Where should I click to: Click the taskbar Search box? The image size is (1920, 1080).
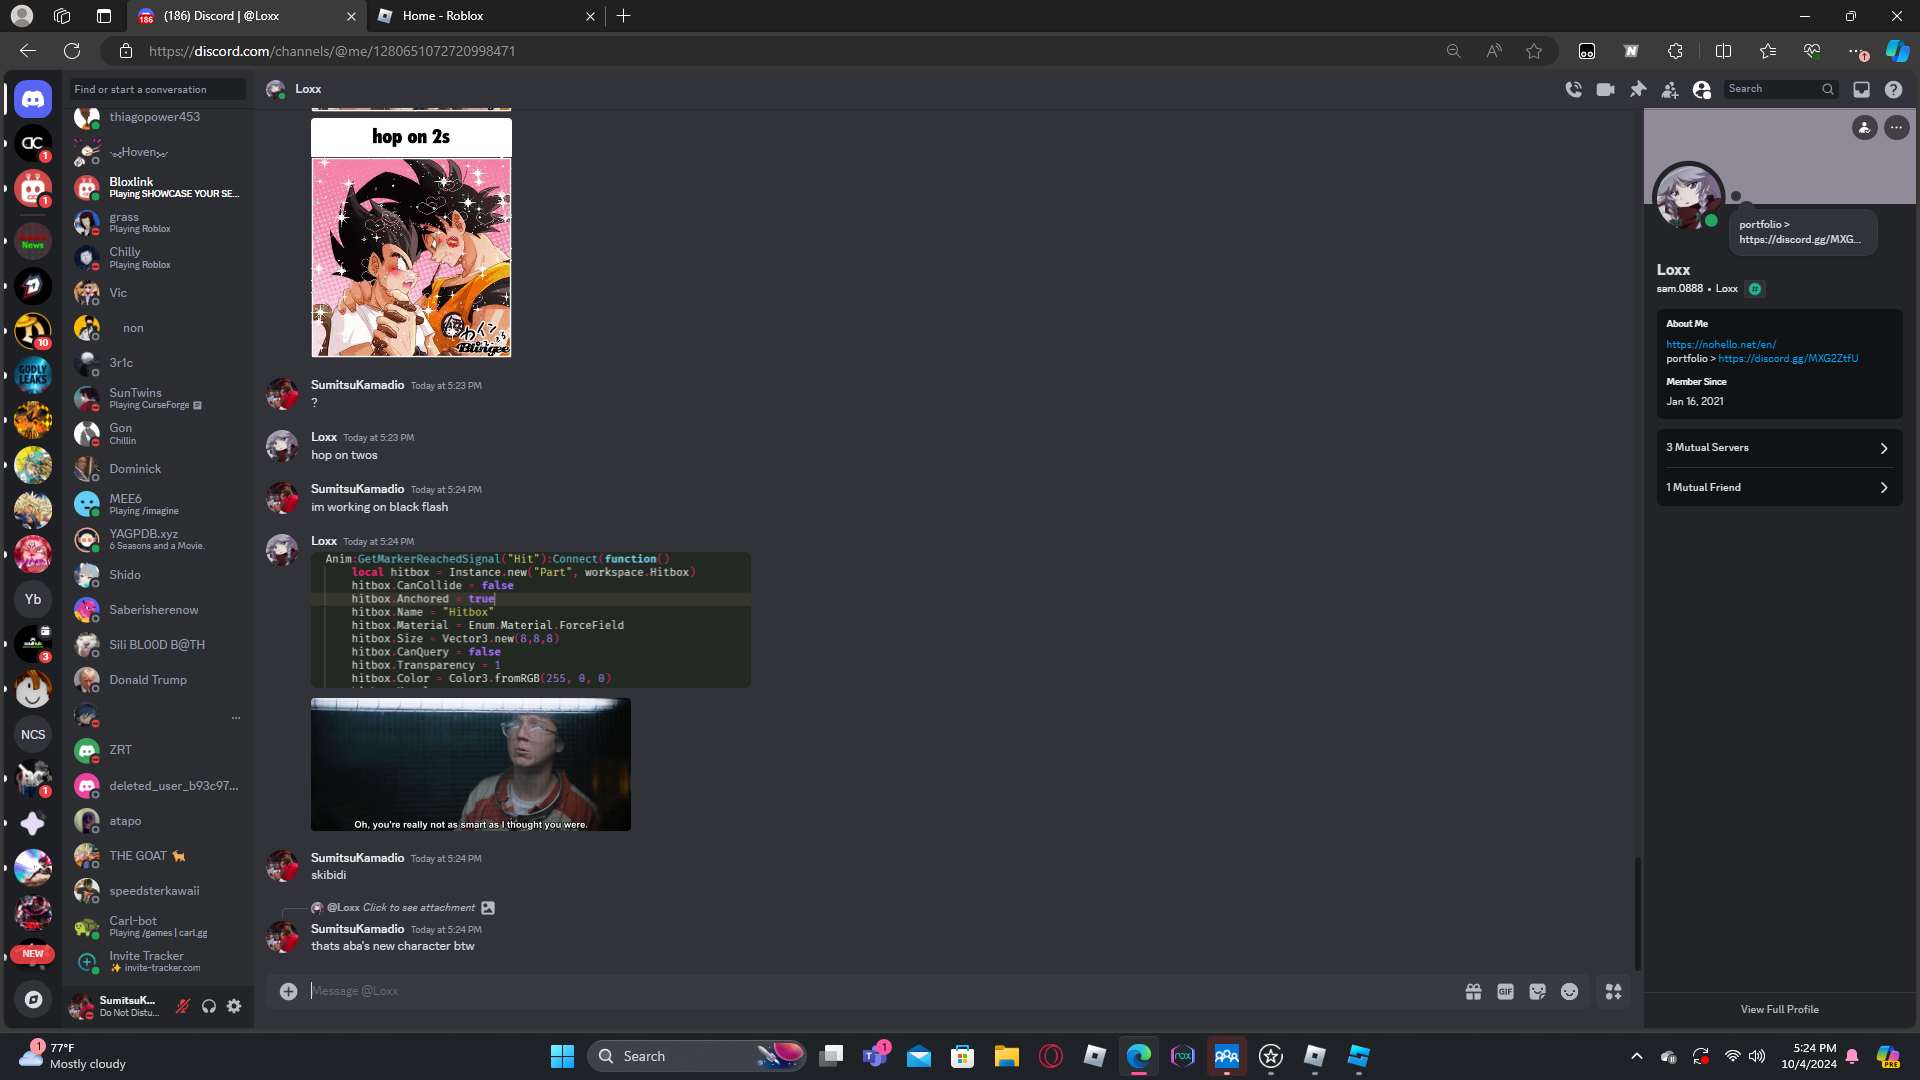tap(699, 1056)
